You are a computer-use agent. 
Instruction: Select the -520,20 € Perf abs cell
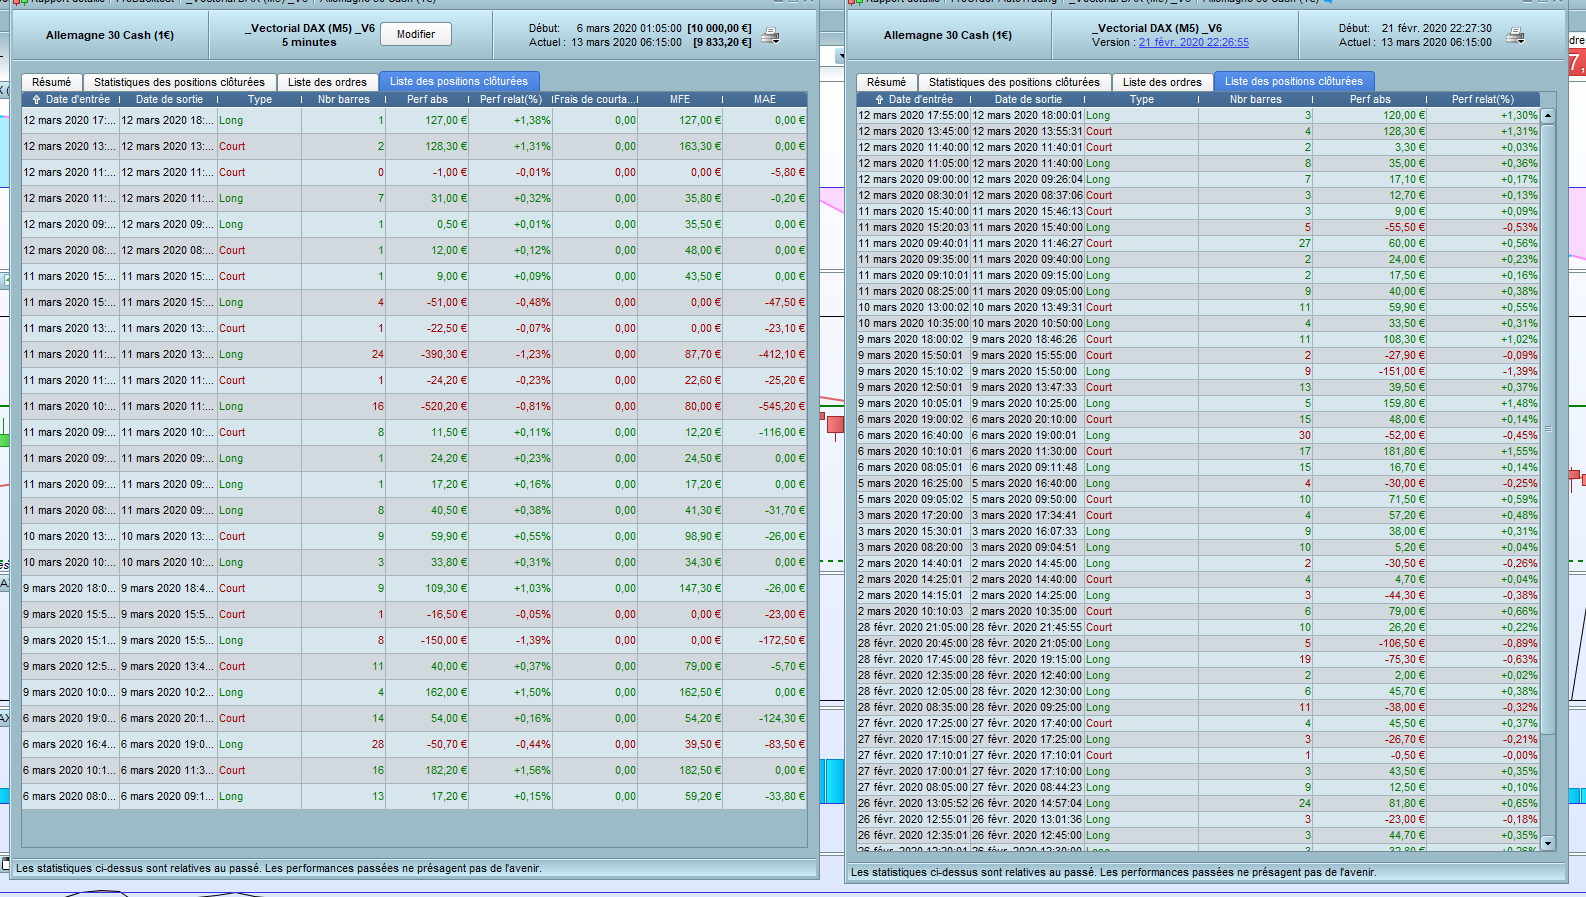tap(427, 406)
